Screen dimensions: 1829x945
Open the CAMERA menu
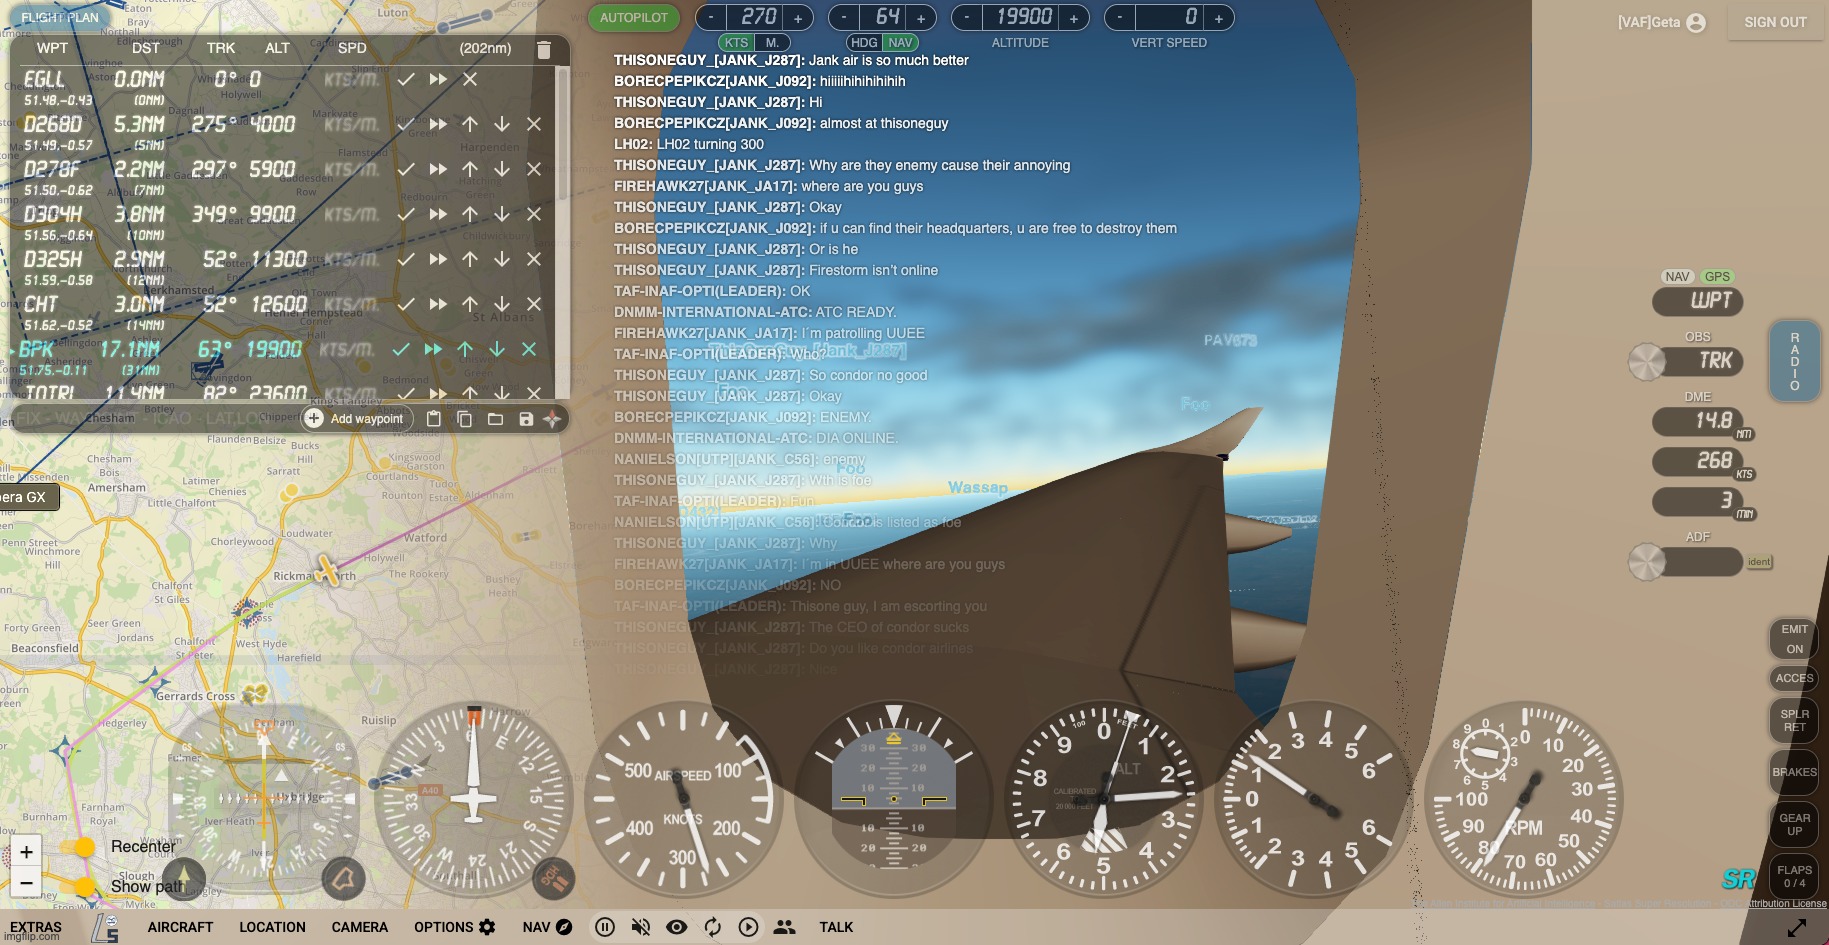pos(359,927)
